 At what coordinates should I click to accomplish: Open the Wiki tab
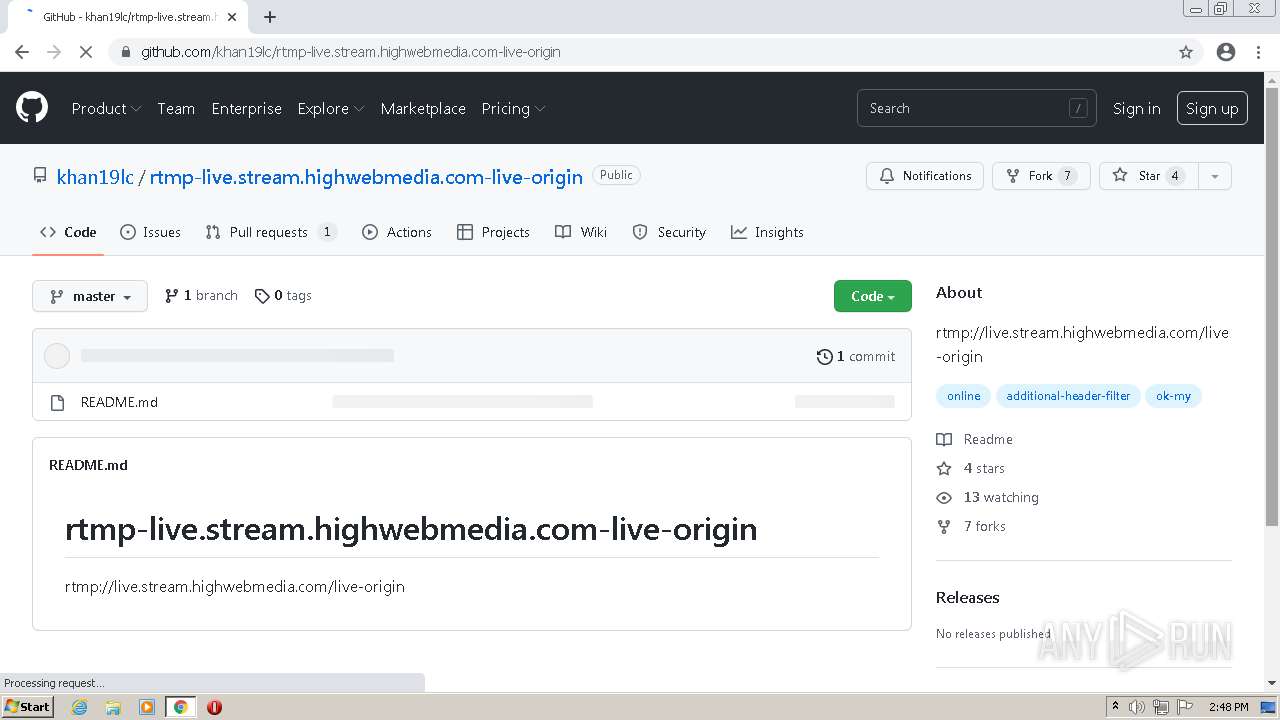tap(581, 232)
